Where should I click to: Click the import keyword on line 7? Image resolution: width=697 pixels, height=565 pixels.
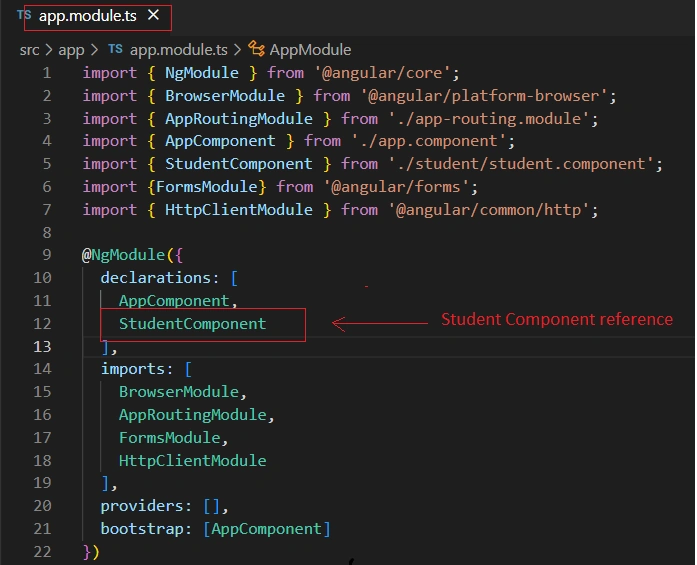click(x=109, y=210)
